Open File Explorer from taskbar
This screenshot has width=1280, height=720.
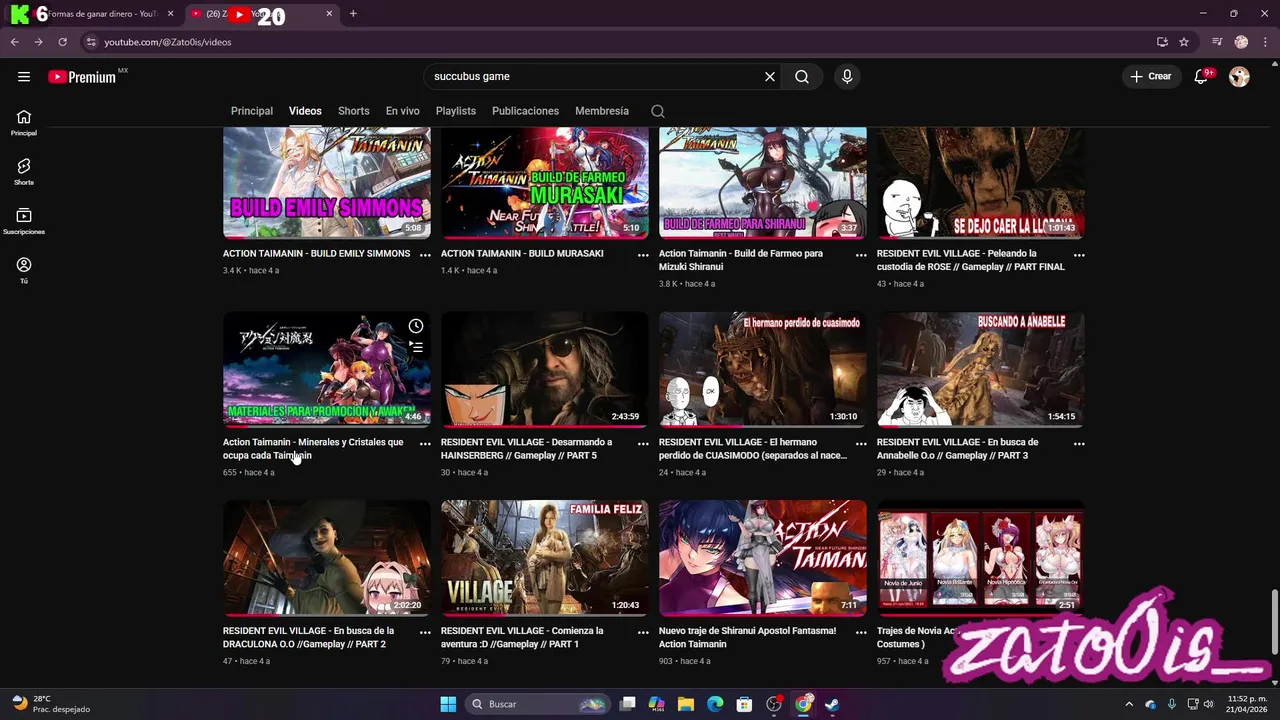coord(686,704)
